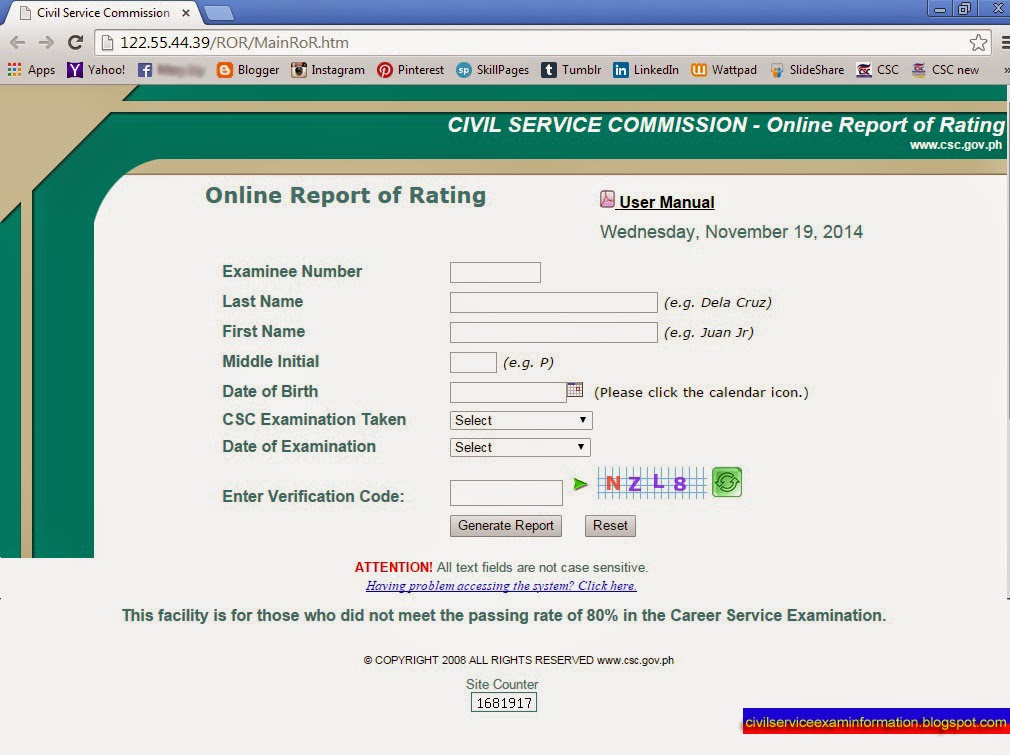This screenshot has height=755, width=1010.
Task: Open the CSC new bookmark
Action: (x=945, y=70)
